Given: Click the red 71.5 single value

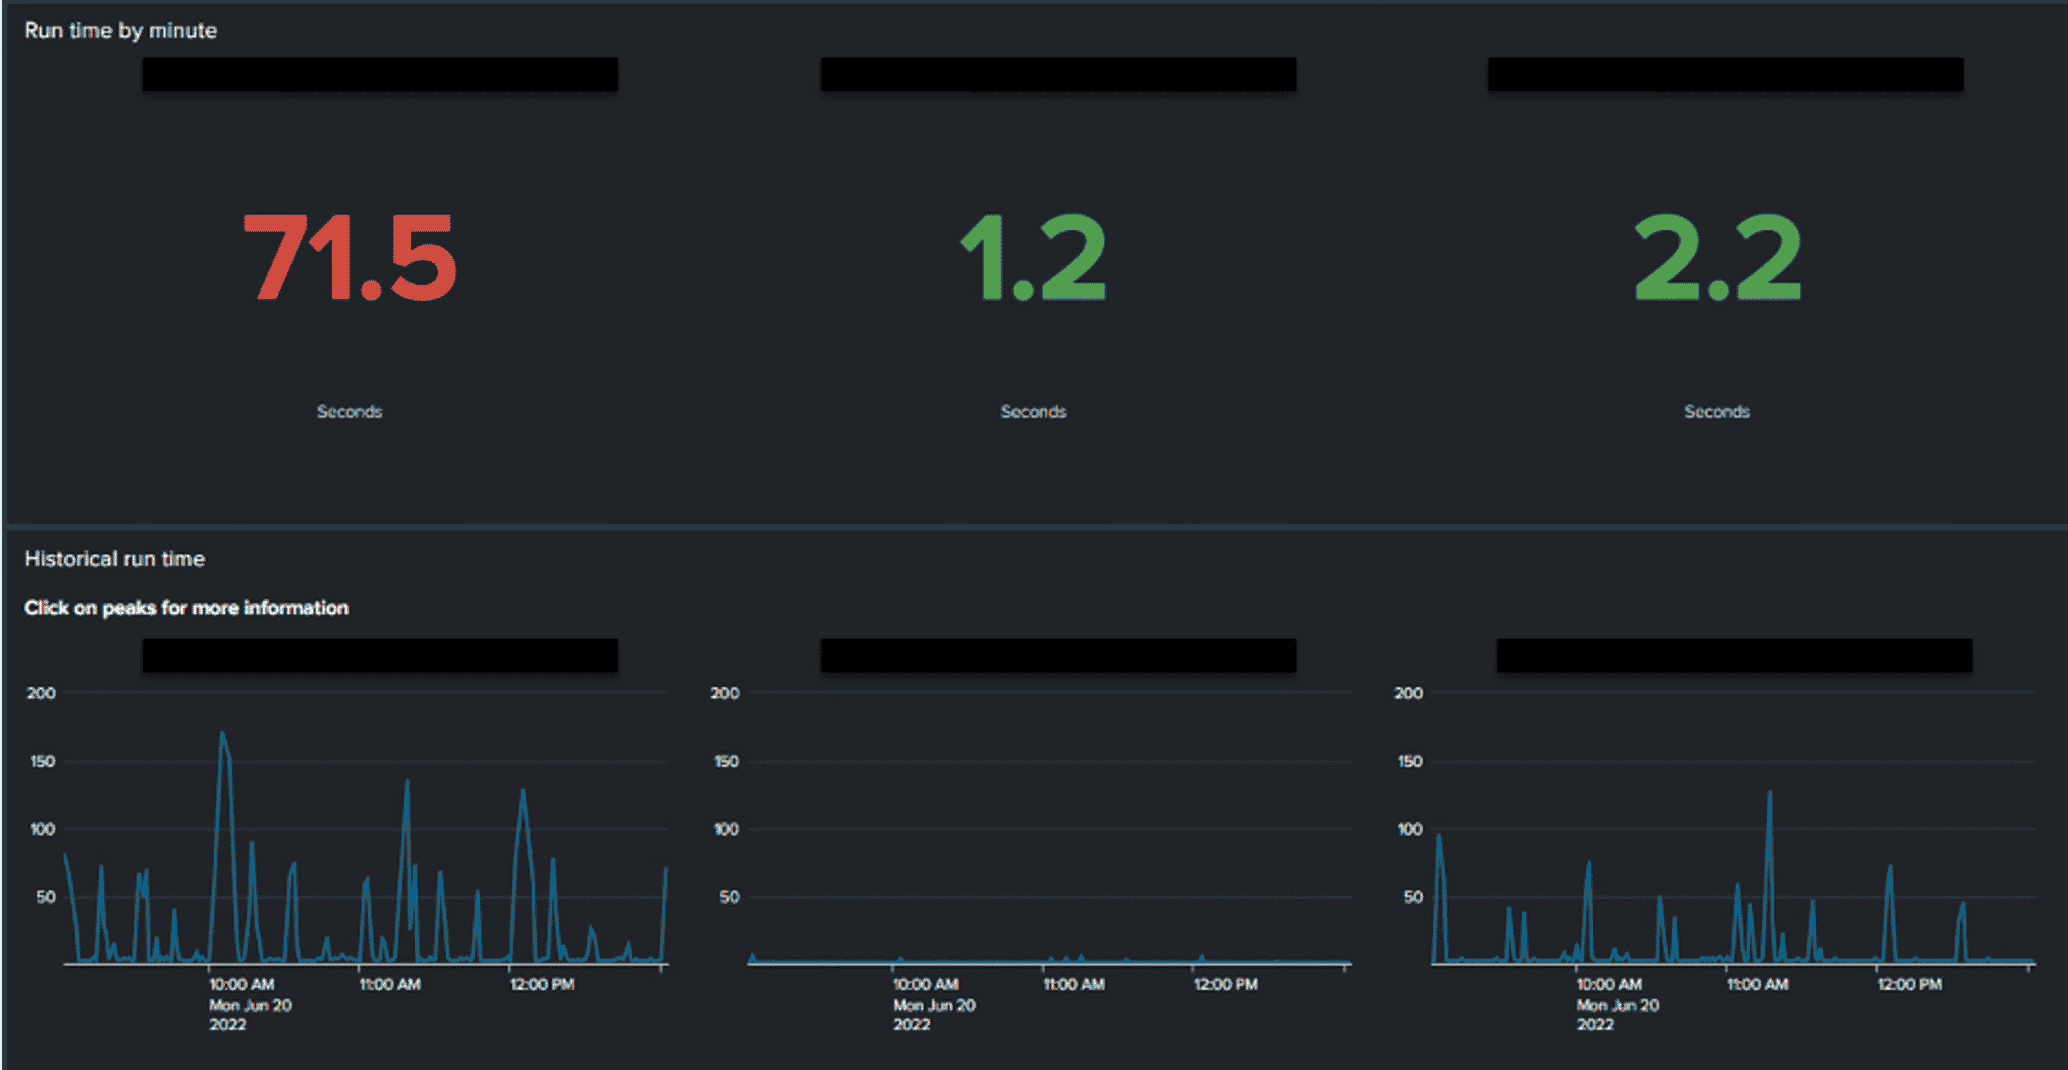Looking at the screenshot, I should click(x=350, y=258).
